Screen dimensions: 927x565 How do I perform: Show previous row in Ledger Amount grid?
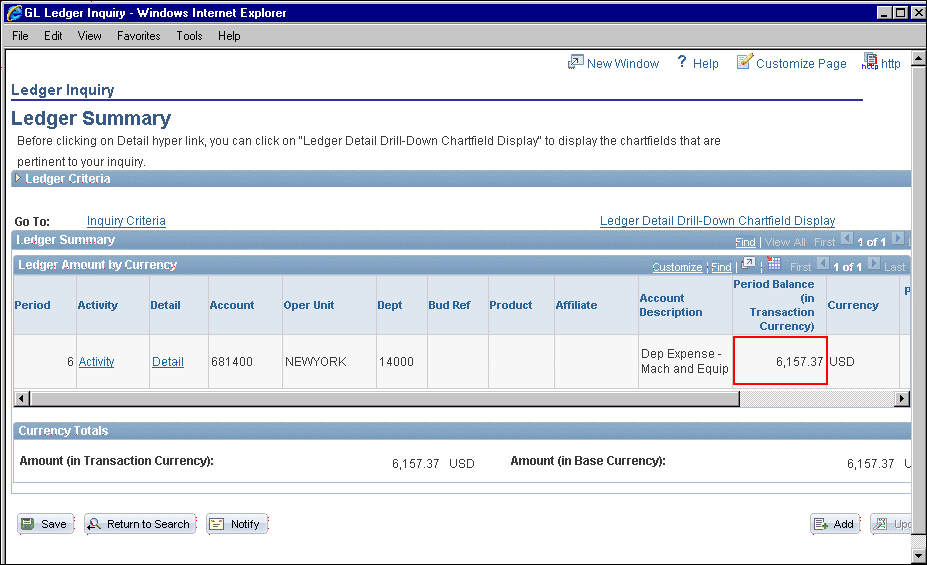tap(822, 264)
